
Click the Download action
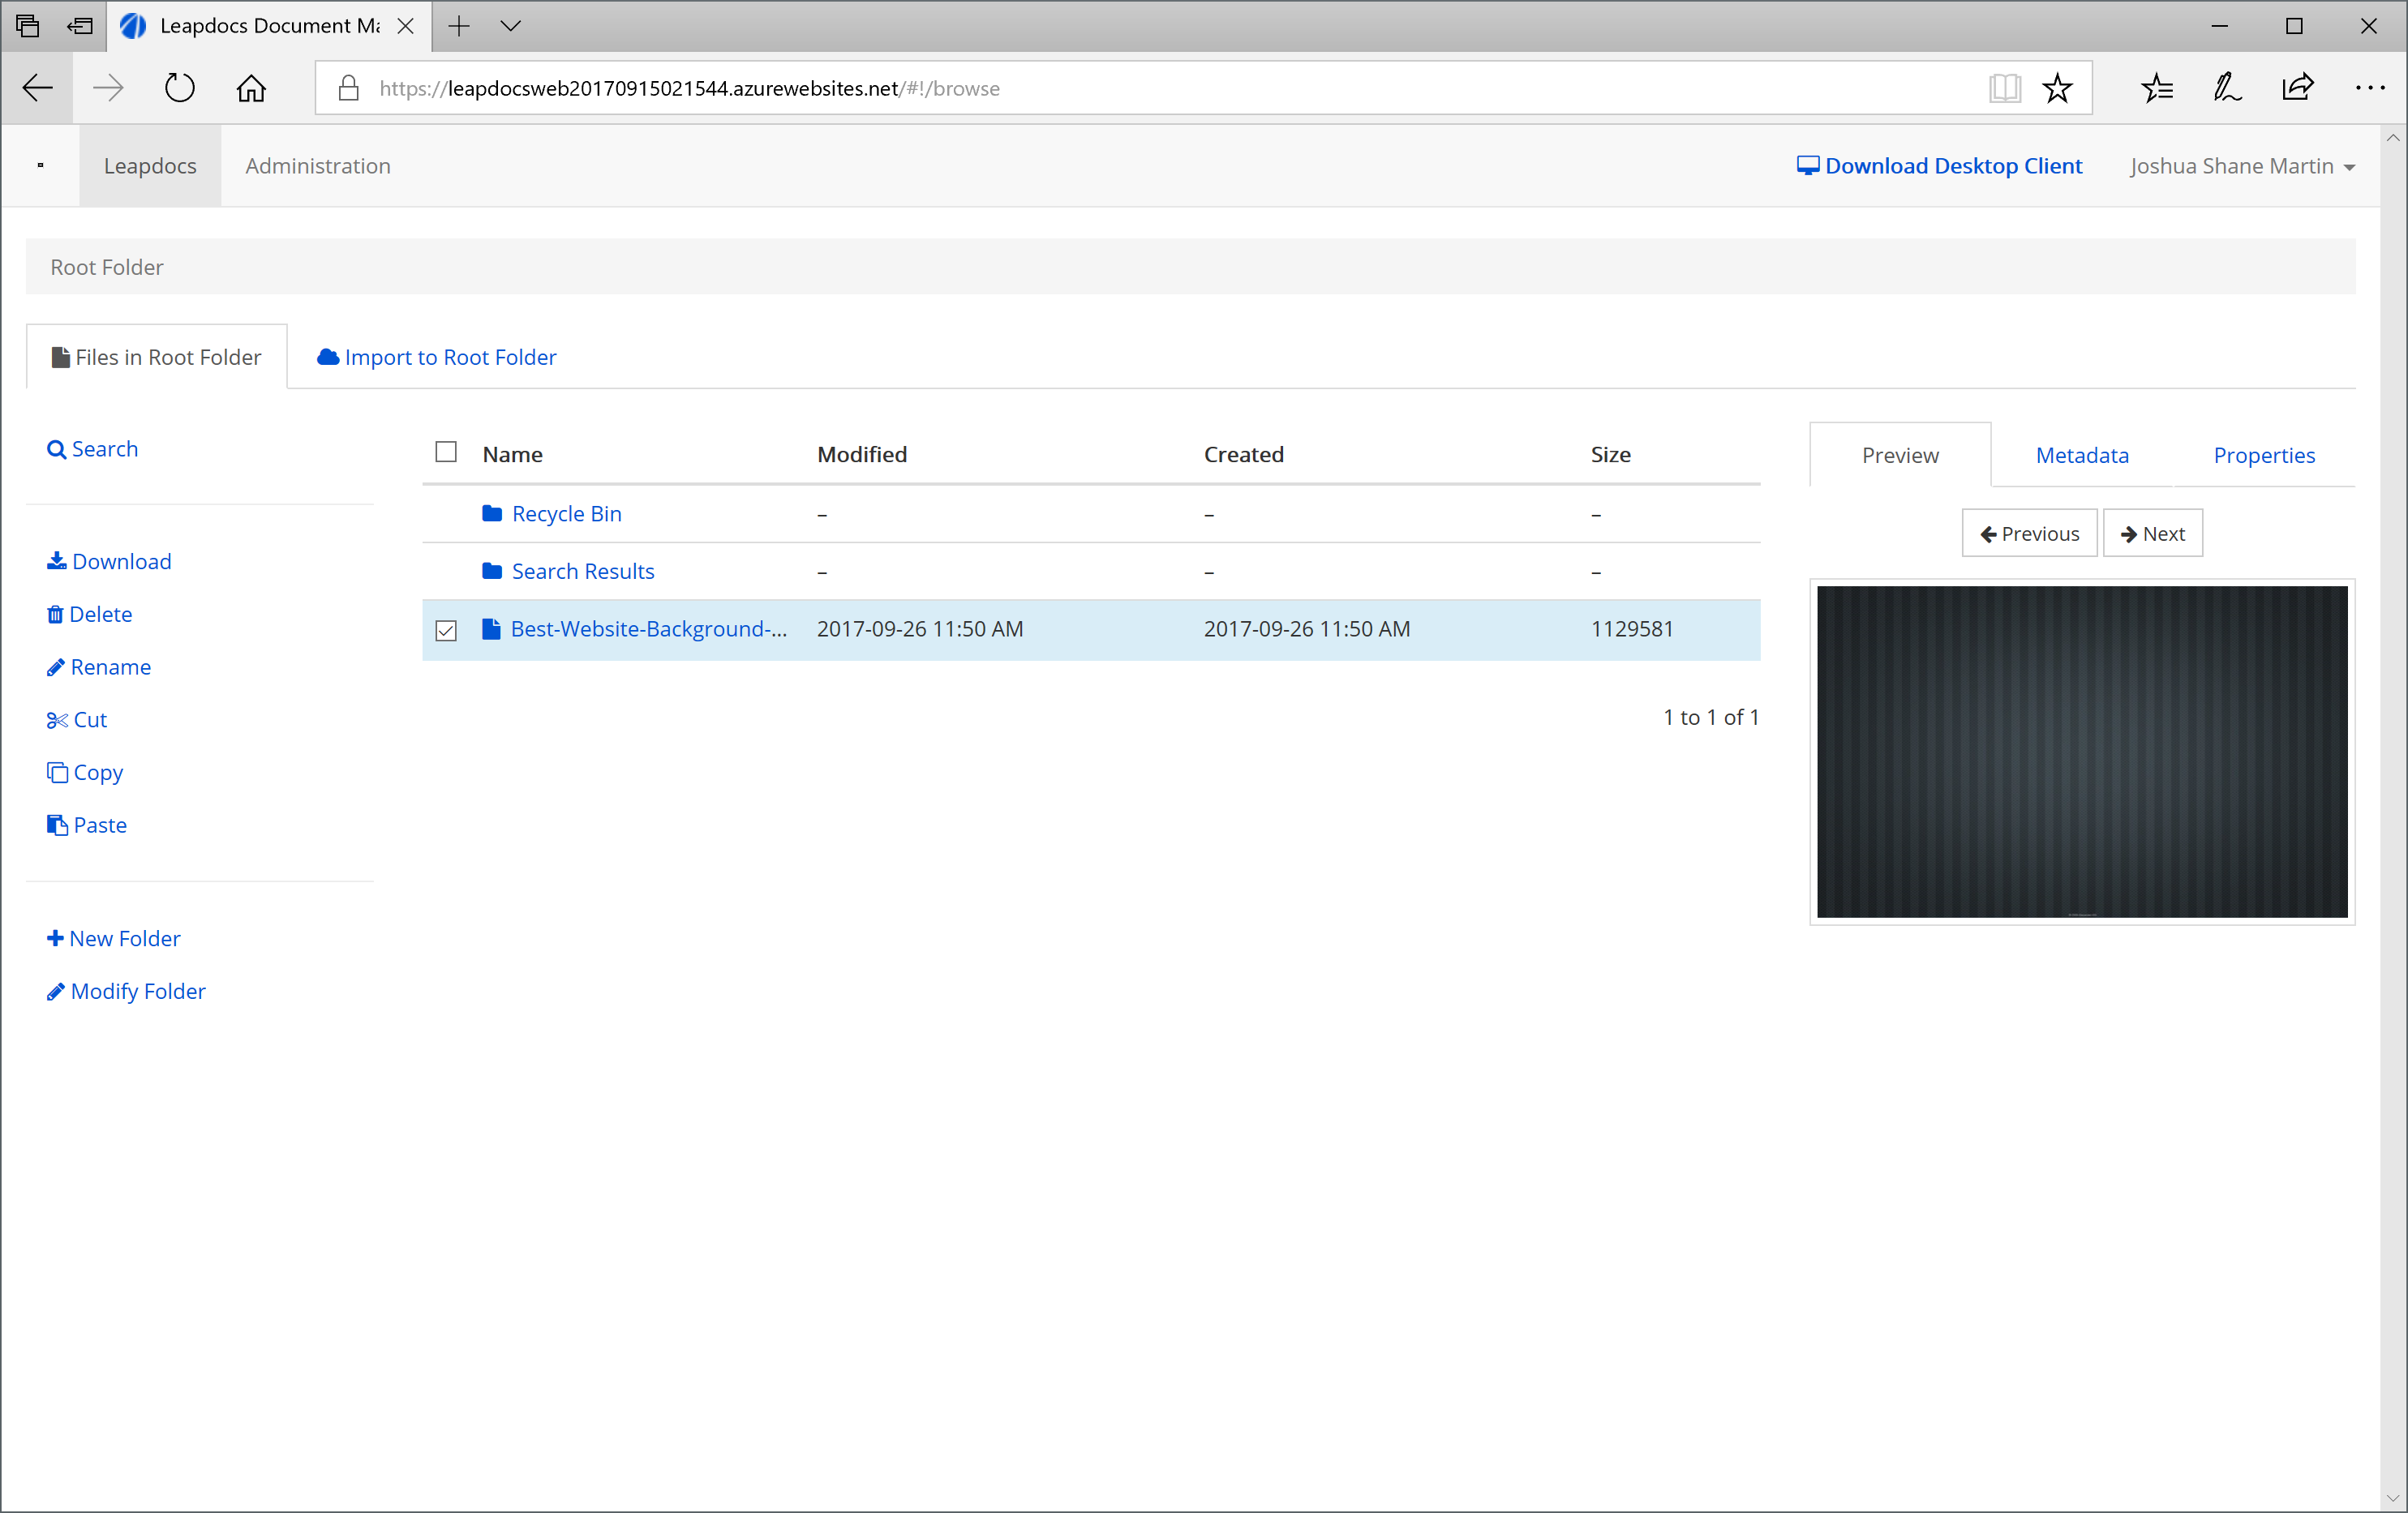[x=109, y=561]
